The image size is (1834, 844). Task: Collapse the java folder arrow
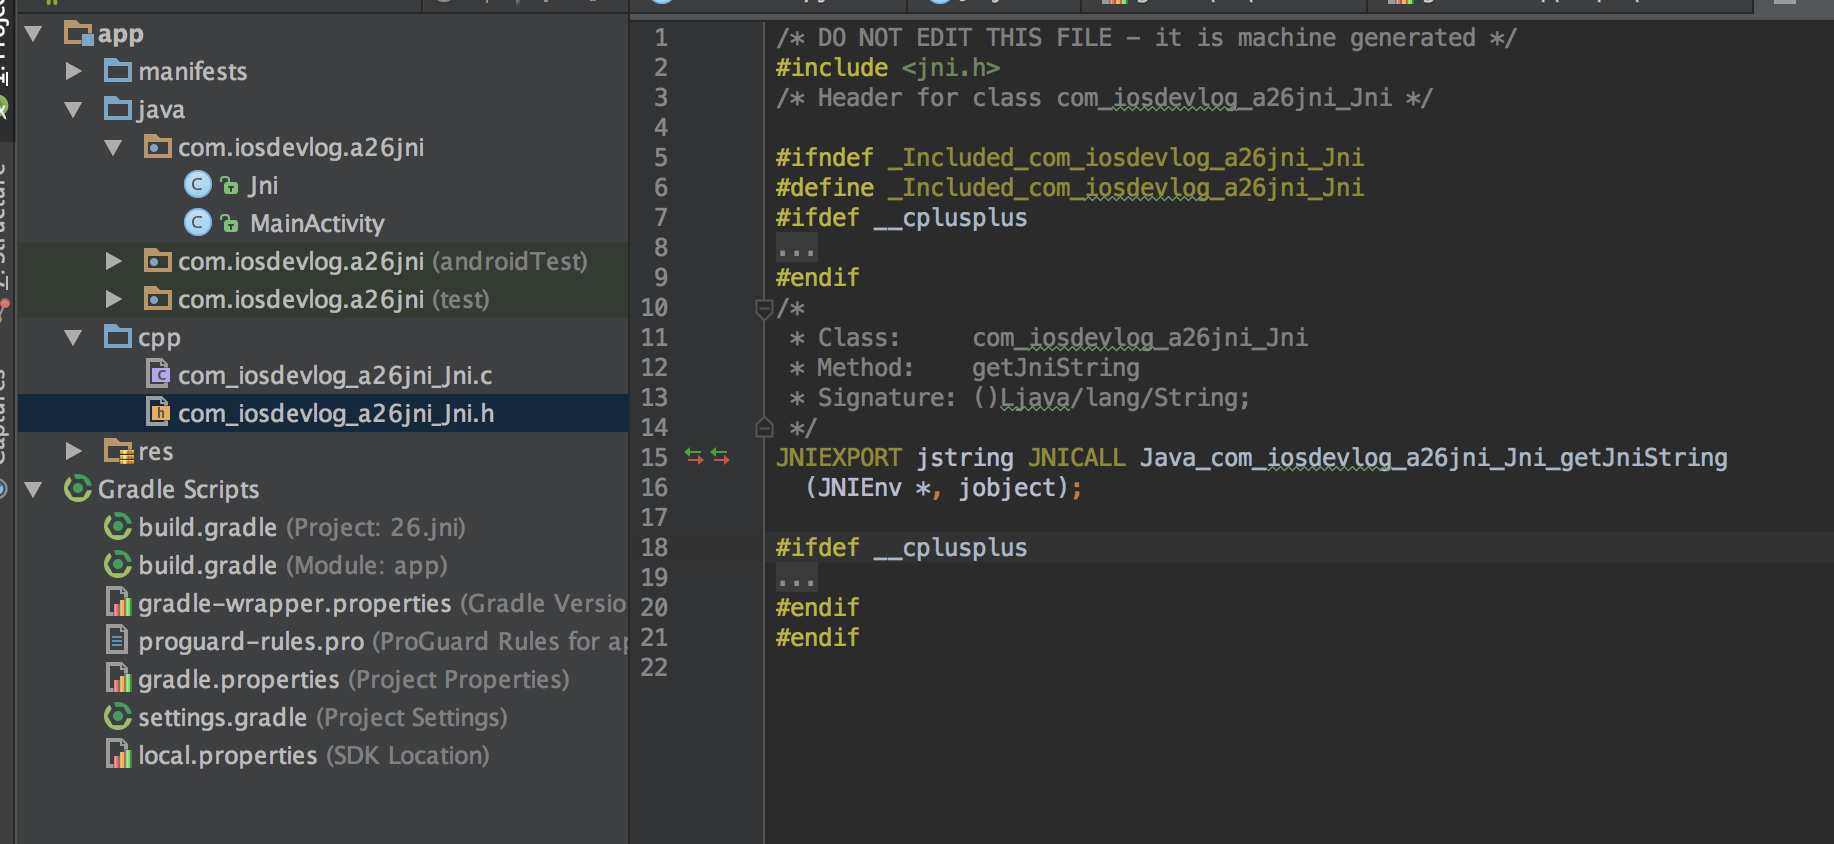pos(73,110)
